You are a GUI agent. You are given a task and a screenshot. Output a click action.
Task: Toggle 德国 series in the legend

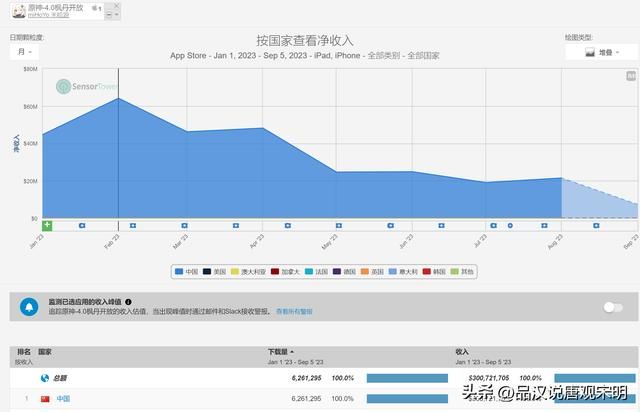click(344, 272)
